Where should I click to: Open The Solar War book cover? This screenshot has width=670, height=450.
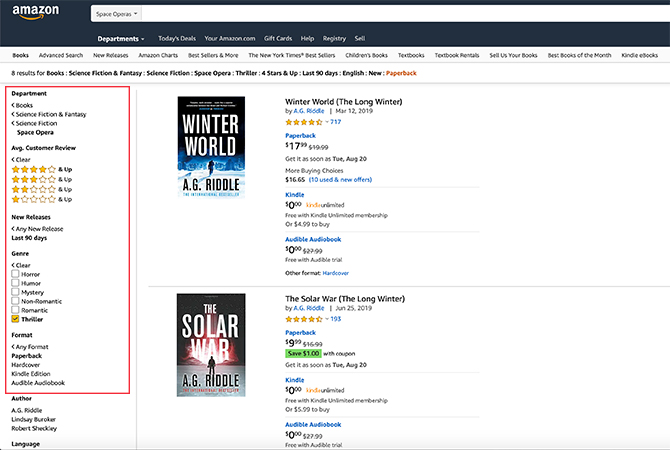coord(211,345)
